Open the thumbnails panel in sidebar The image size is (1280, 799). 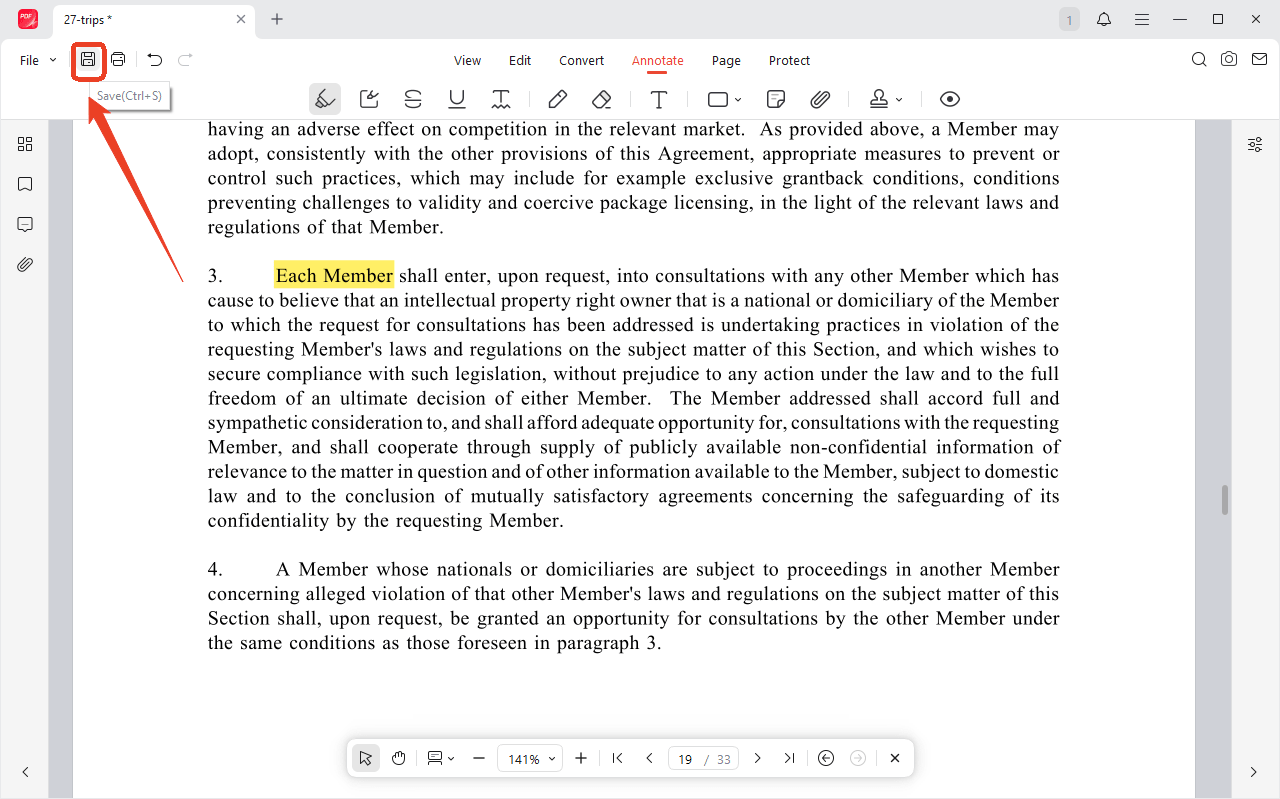25,144
